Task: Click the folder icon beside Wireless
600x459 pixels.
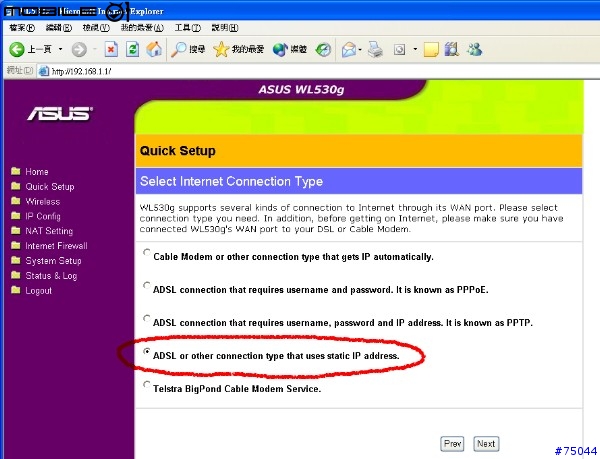Action: point(16,201)
